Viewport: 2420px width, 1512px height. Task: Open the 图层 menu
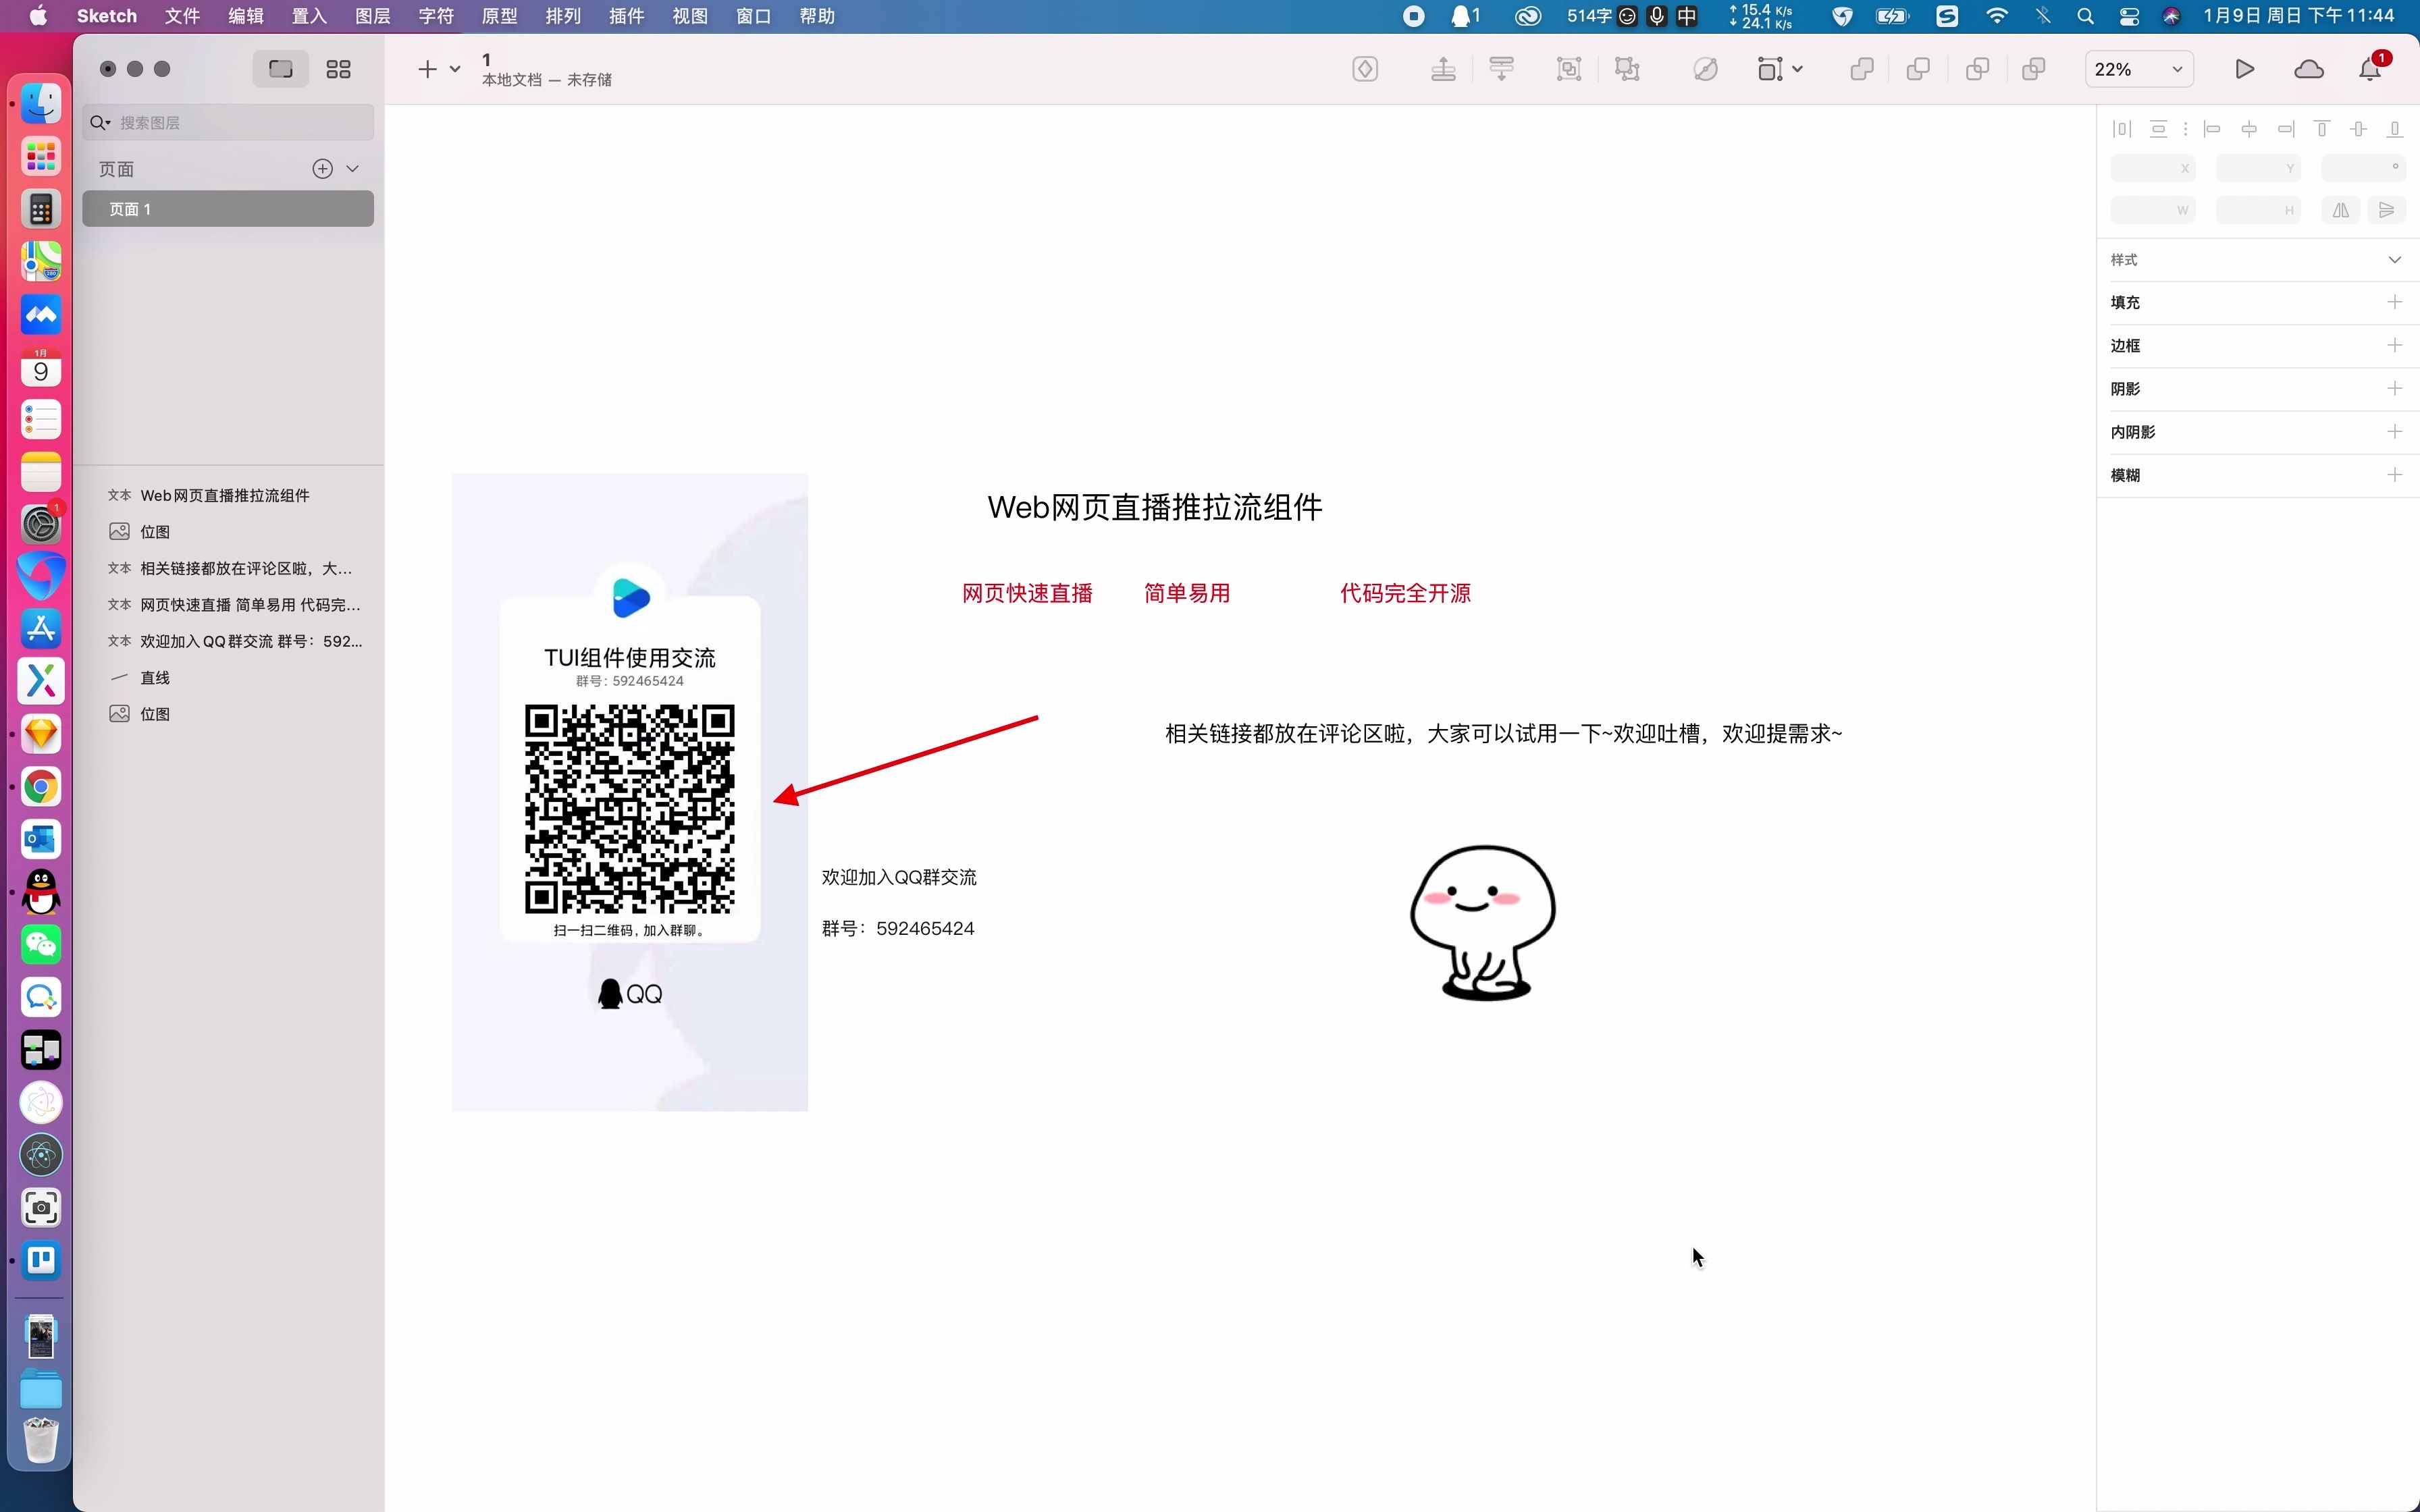pos(373,16)
